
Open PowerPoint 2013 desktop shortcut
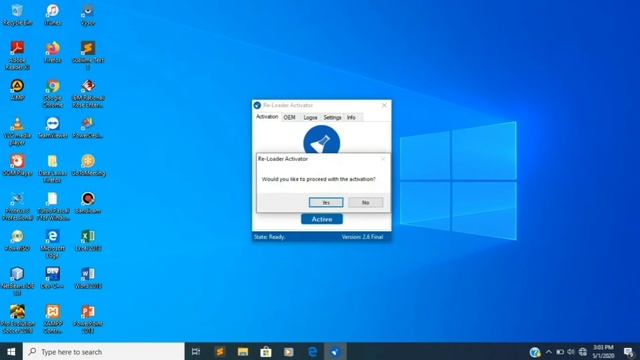click(88, 319)
